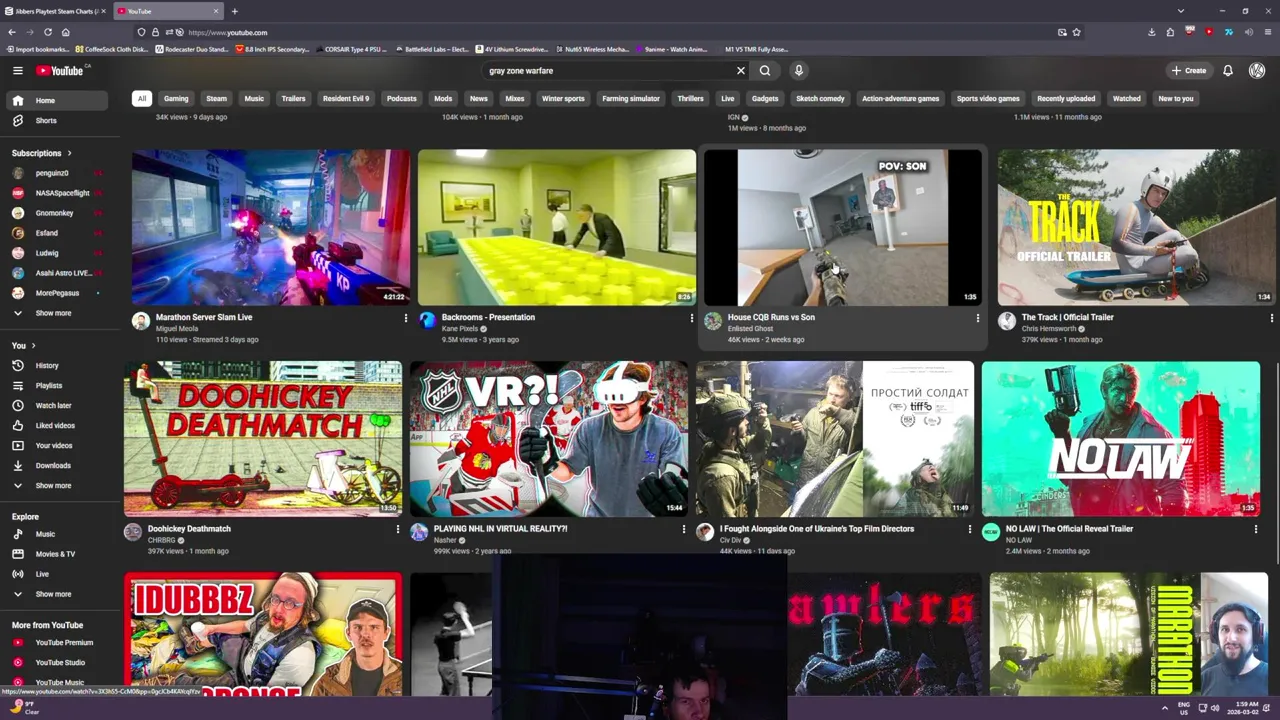Open YouTube Studio link

(55, 663)
